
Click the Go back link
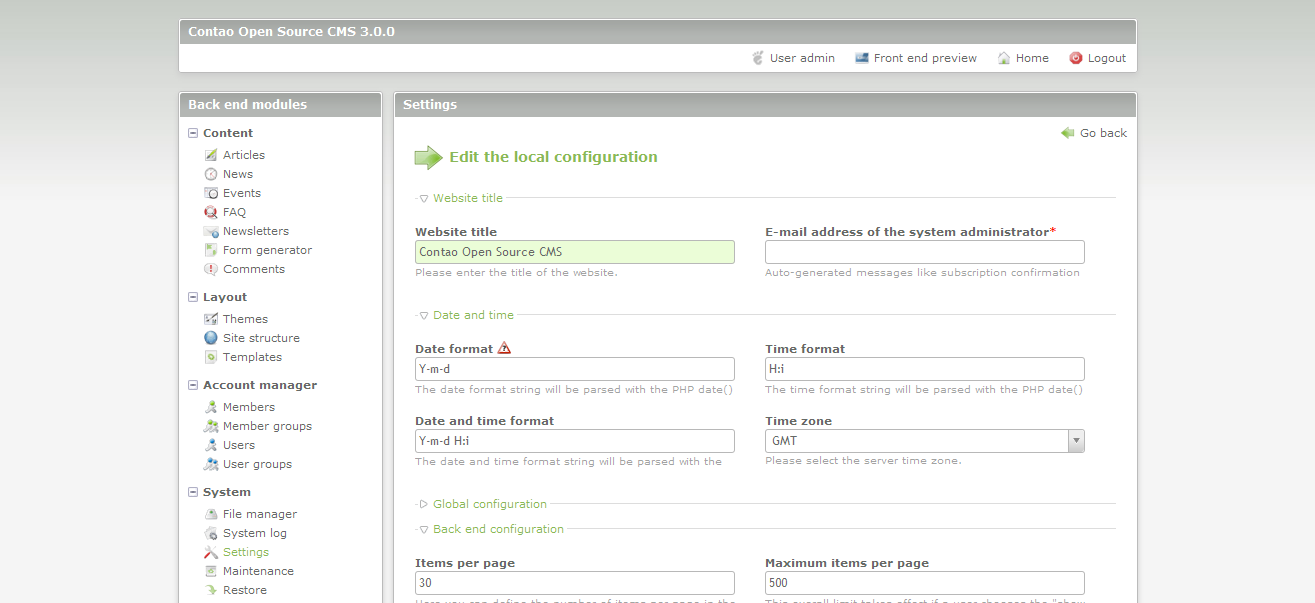[x=1102, y=132]
